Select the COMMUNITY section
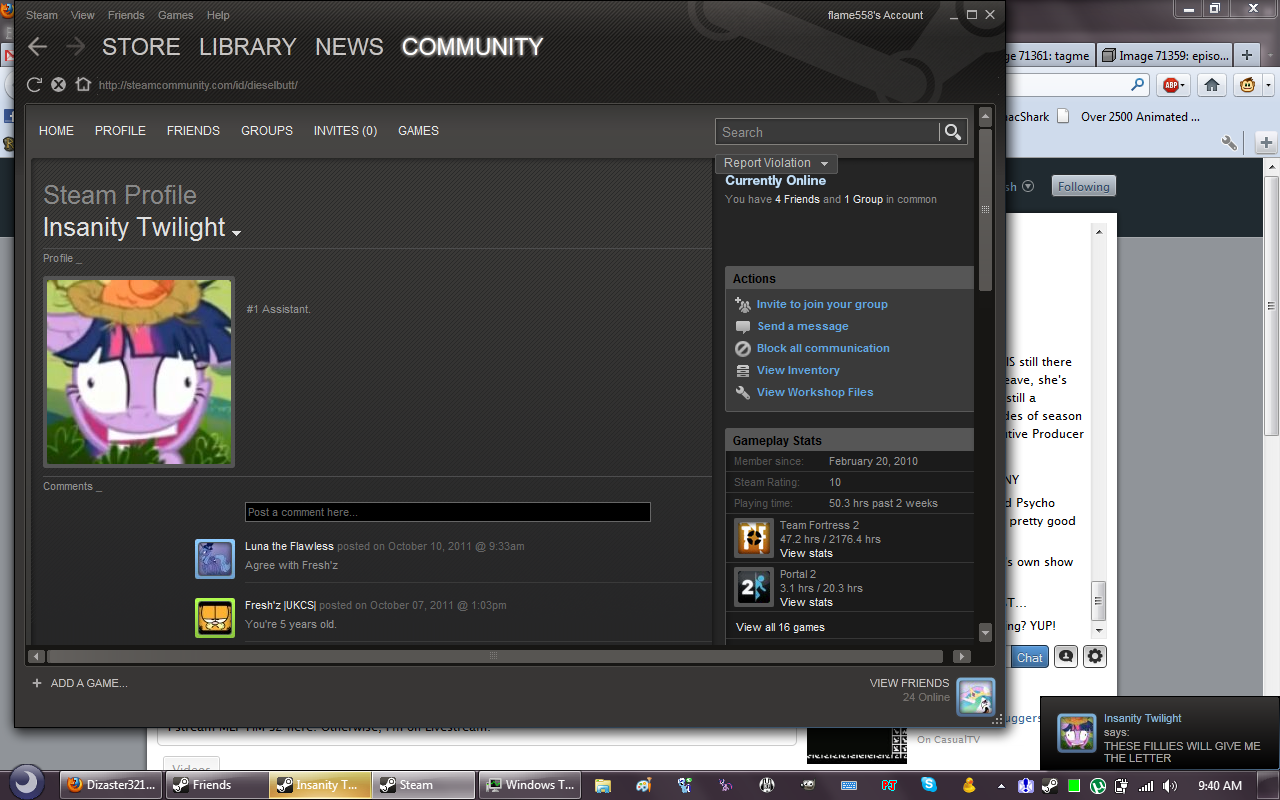This screenshot has width=1280, height=800. [x=472, y=47]
